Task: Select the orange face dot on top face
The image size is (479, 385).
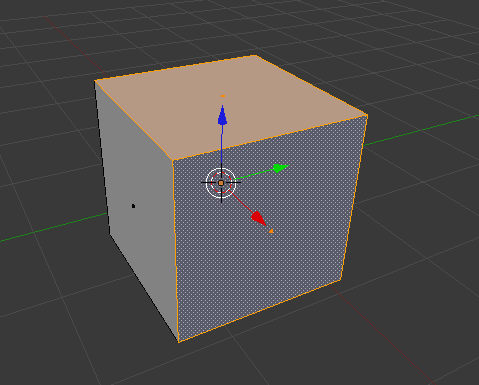Action: click(223, 96)
